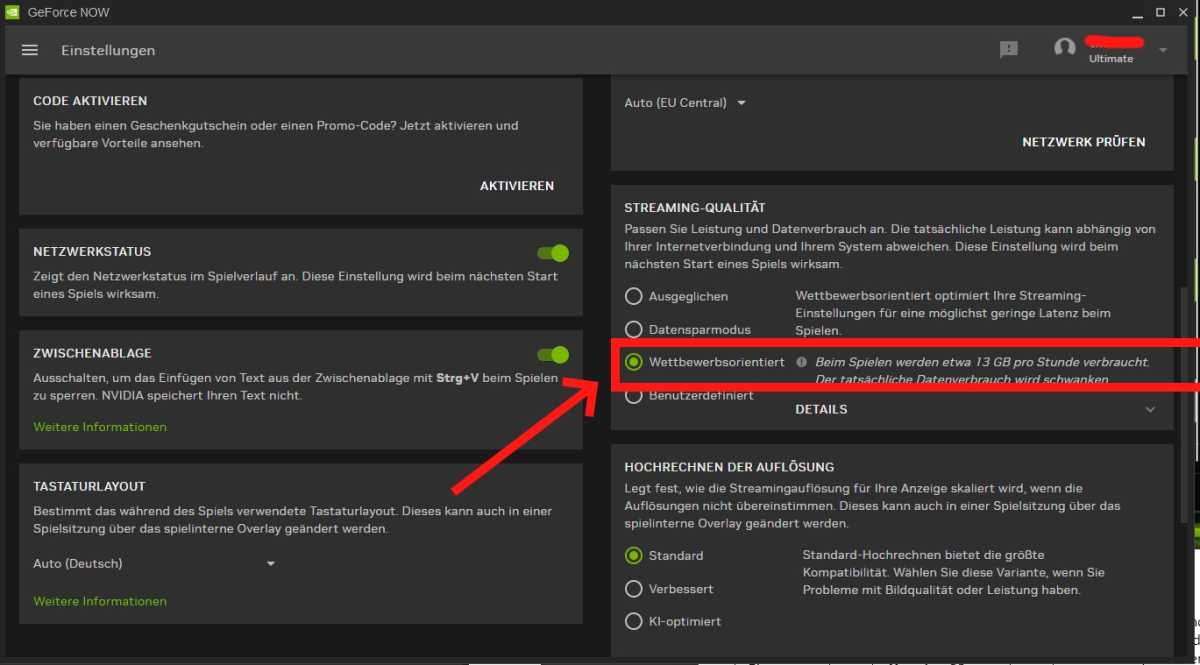The height and width of the screenshot is (665, 1200).
Task: Click the Ultimate membership label
Action: point(1111,59)
